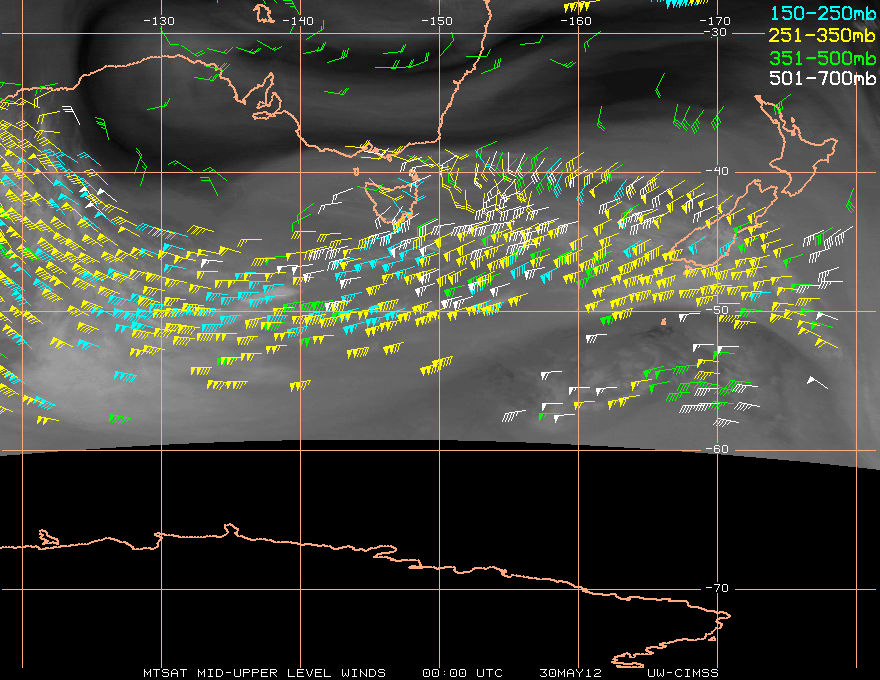The image size is (880, 680).
Task: Click the UW-CIMSS credit text
Action: click(682, 673)
